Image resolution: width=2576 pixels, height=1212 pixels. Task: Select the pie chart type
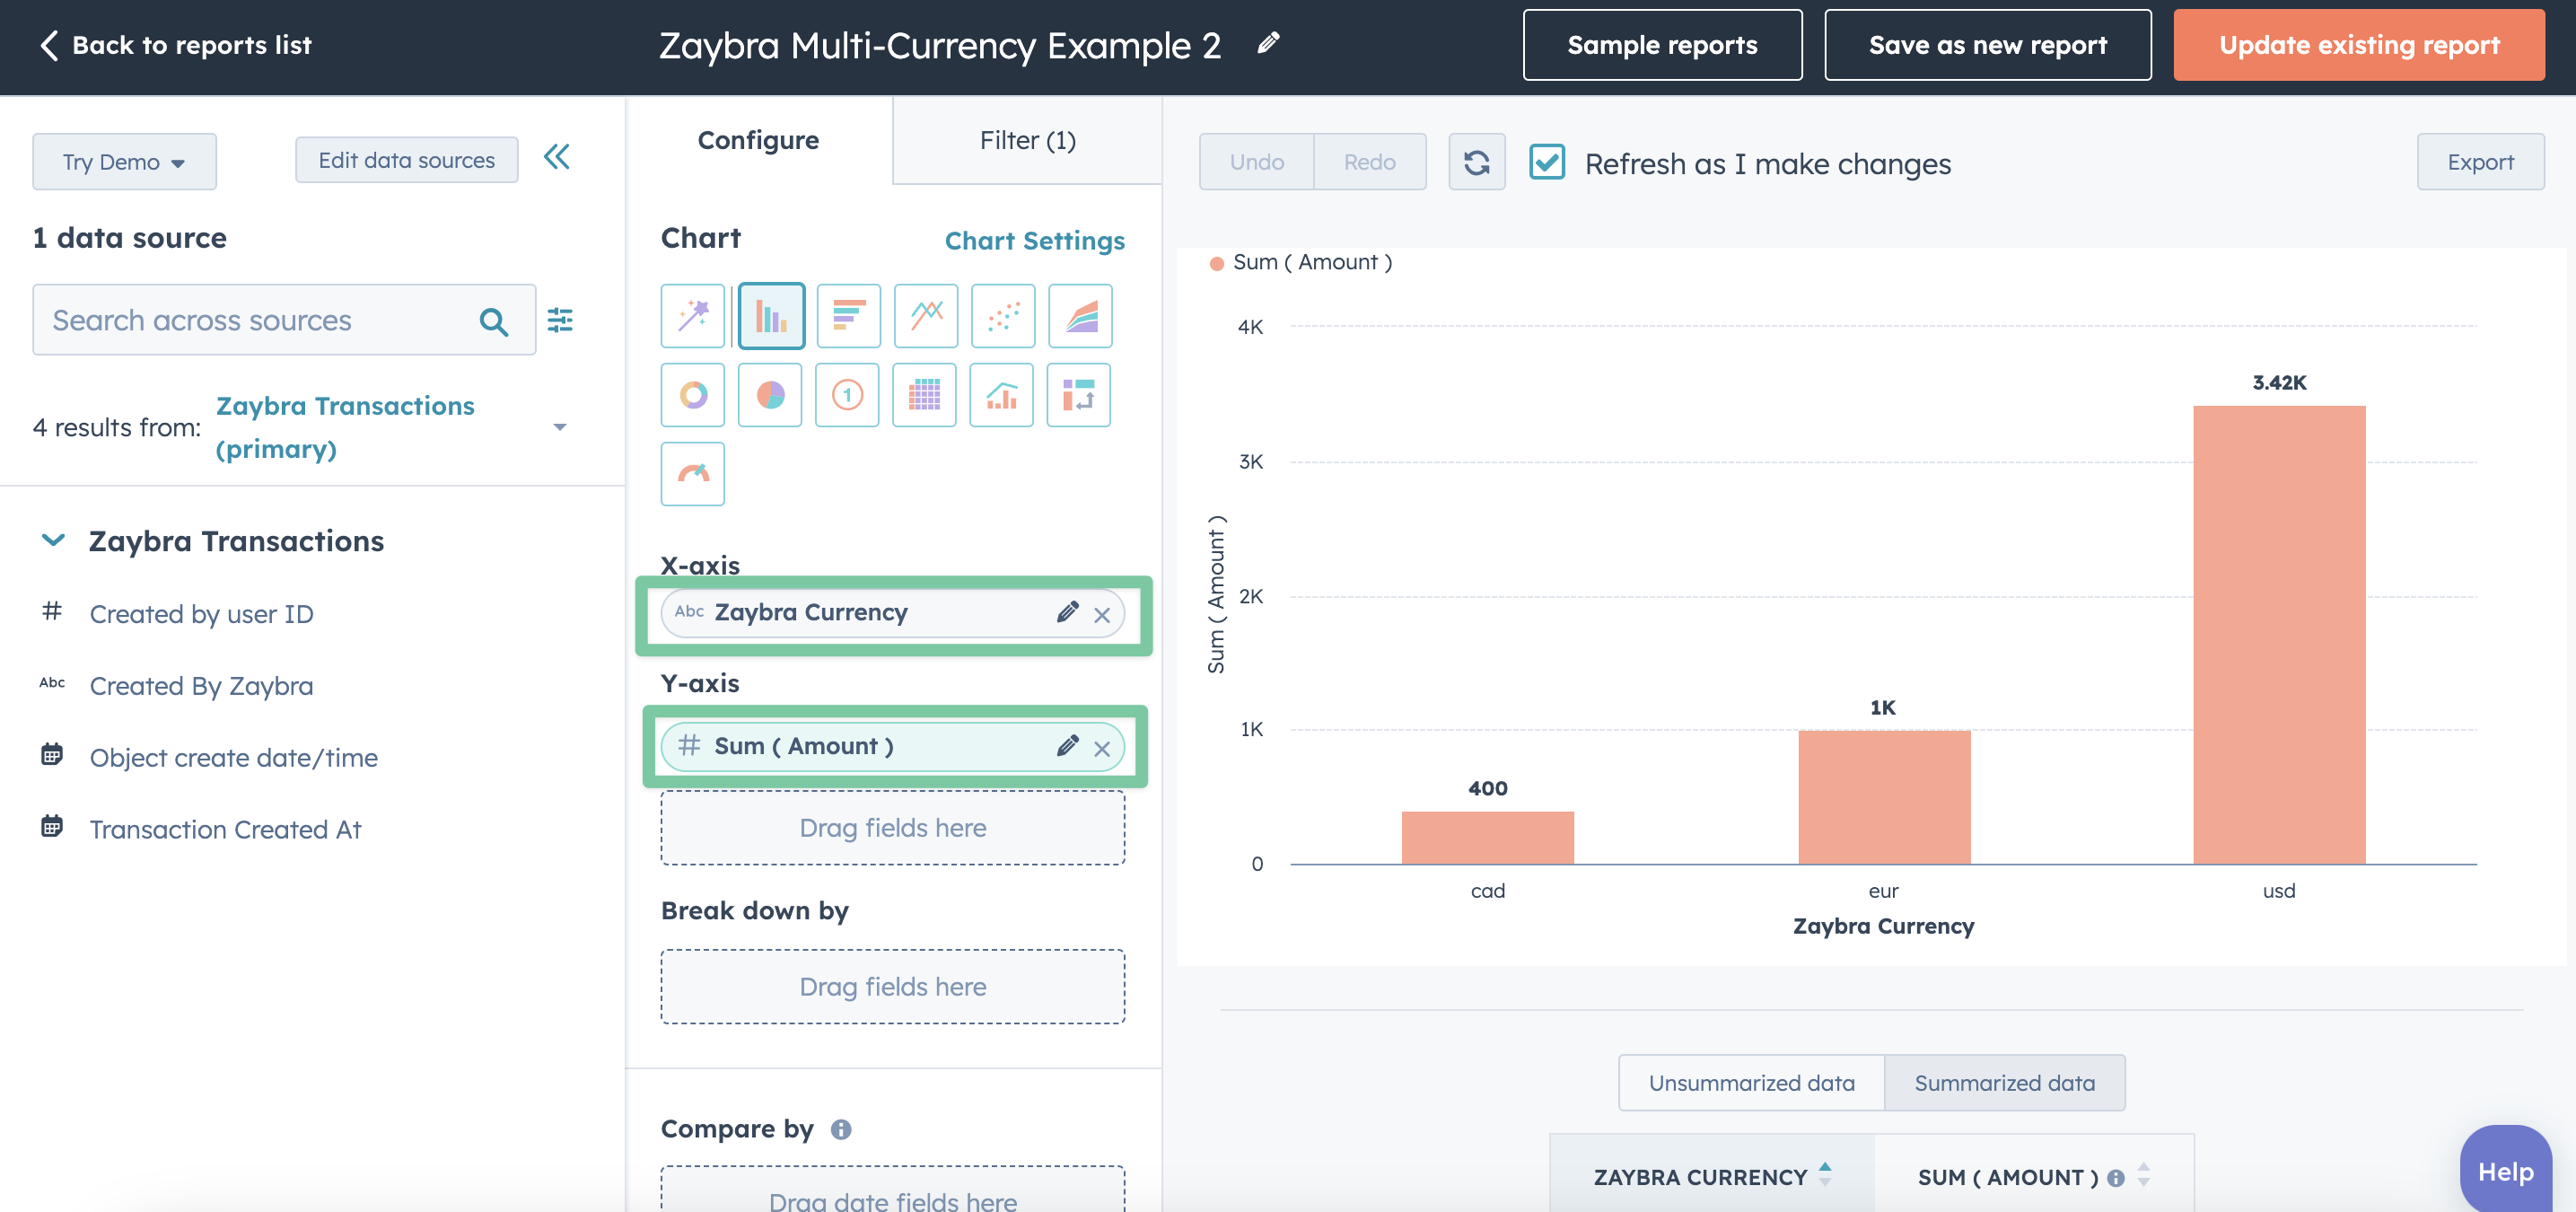tap(770, 395)
